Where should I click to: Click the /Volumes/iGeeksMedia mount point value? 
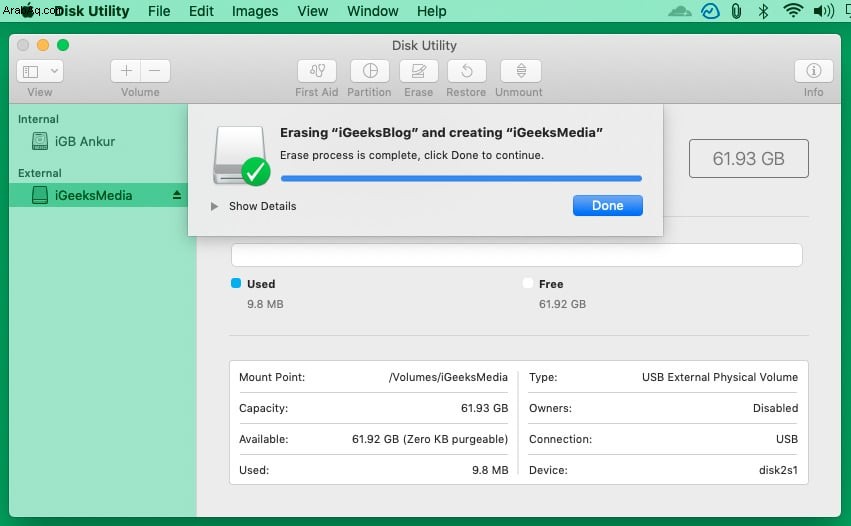448,377
